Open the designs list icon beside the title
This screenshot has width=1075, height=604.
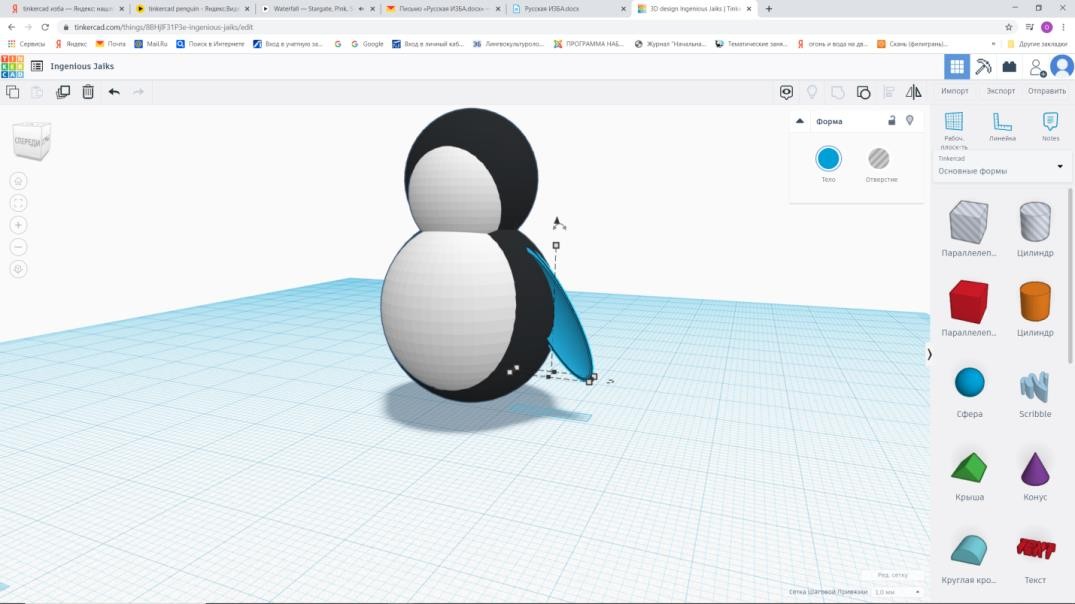37,67
